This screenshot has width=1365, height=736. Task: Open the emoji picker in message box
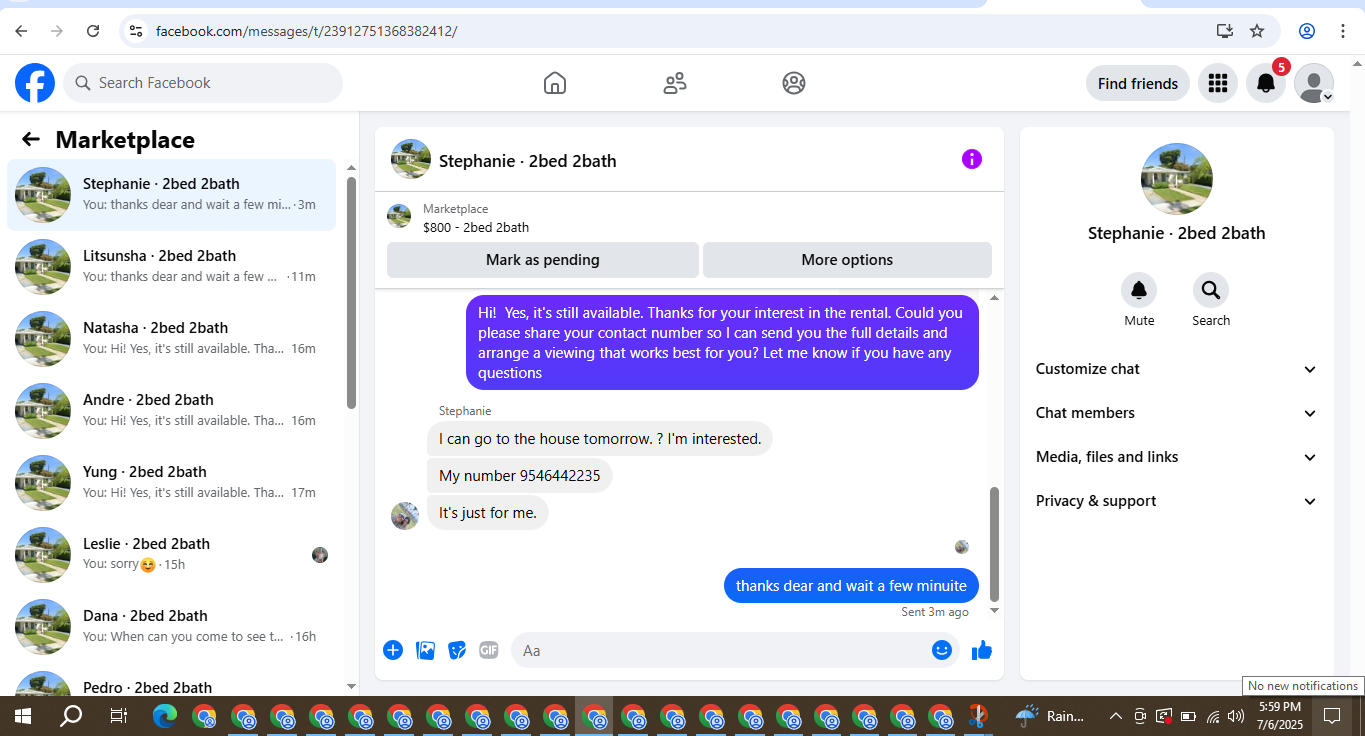(x=941, y=650)
